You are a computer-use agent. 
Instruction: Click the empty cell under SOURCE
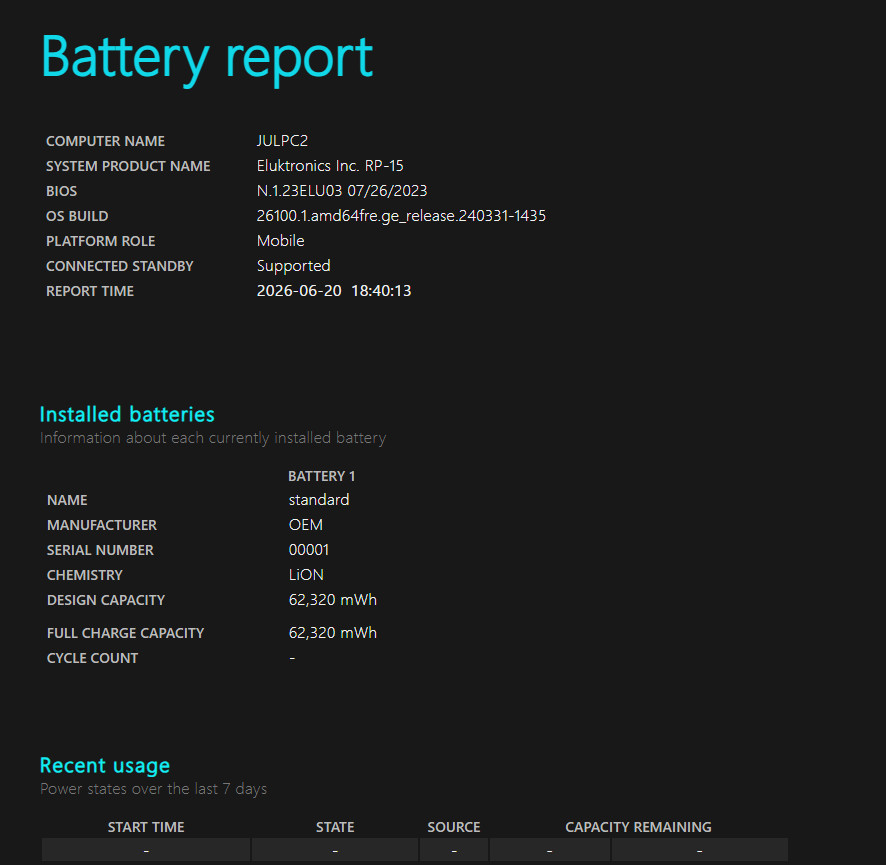point(454,850)
